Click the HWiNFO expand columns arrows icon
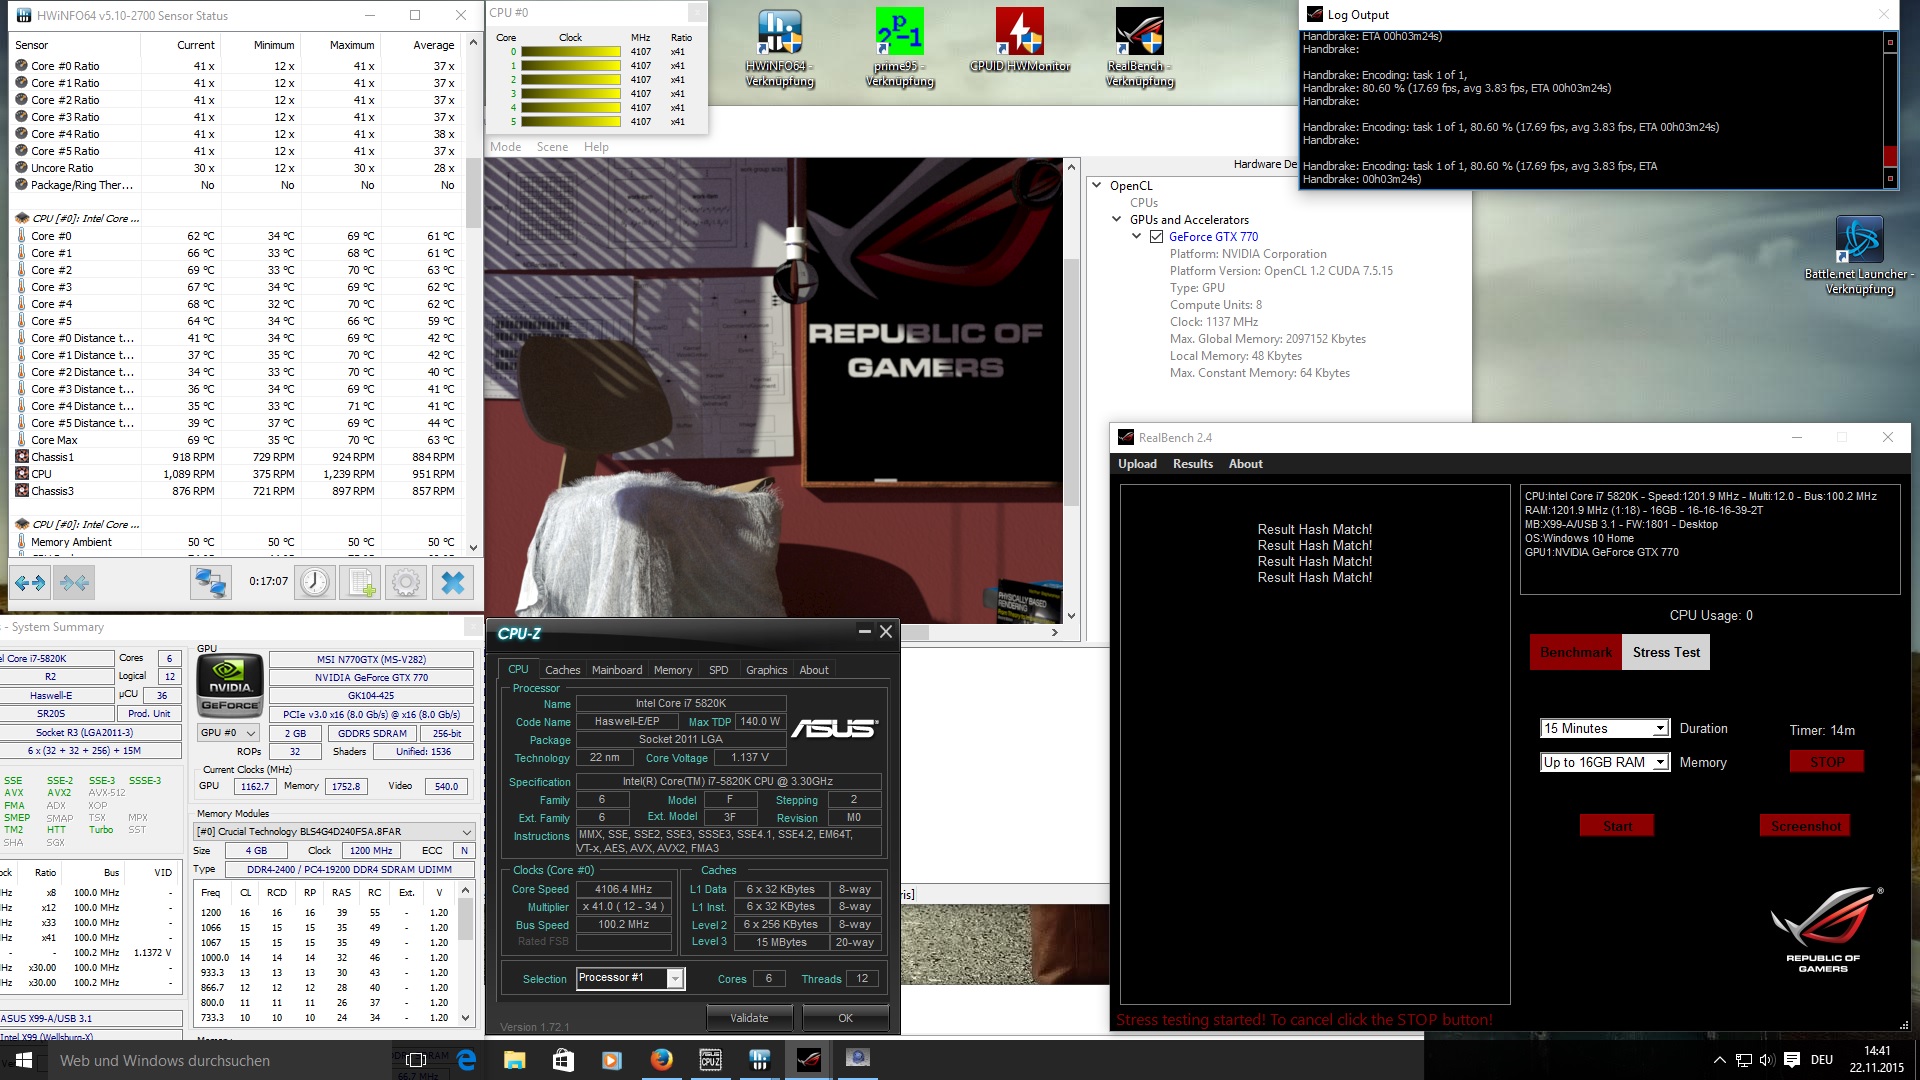This screenshot has width=1920, height=1080. point(30,582)
